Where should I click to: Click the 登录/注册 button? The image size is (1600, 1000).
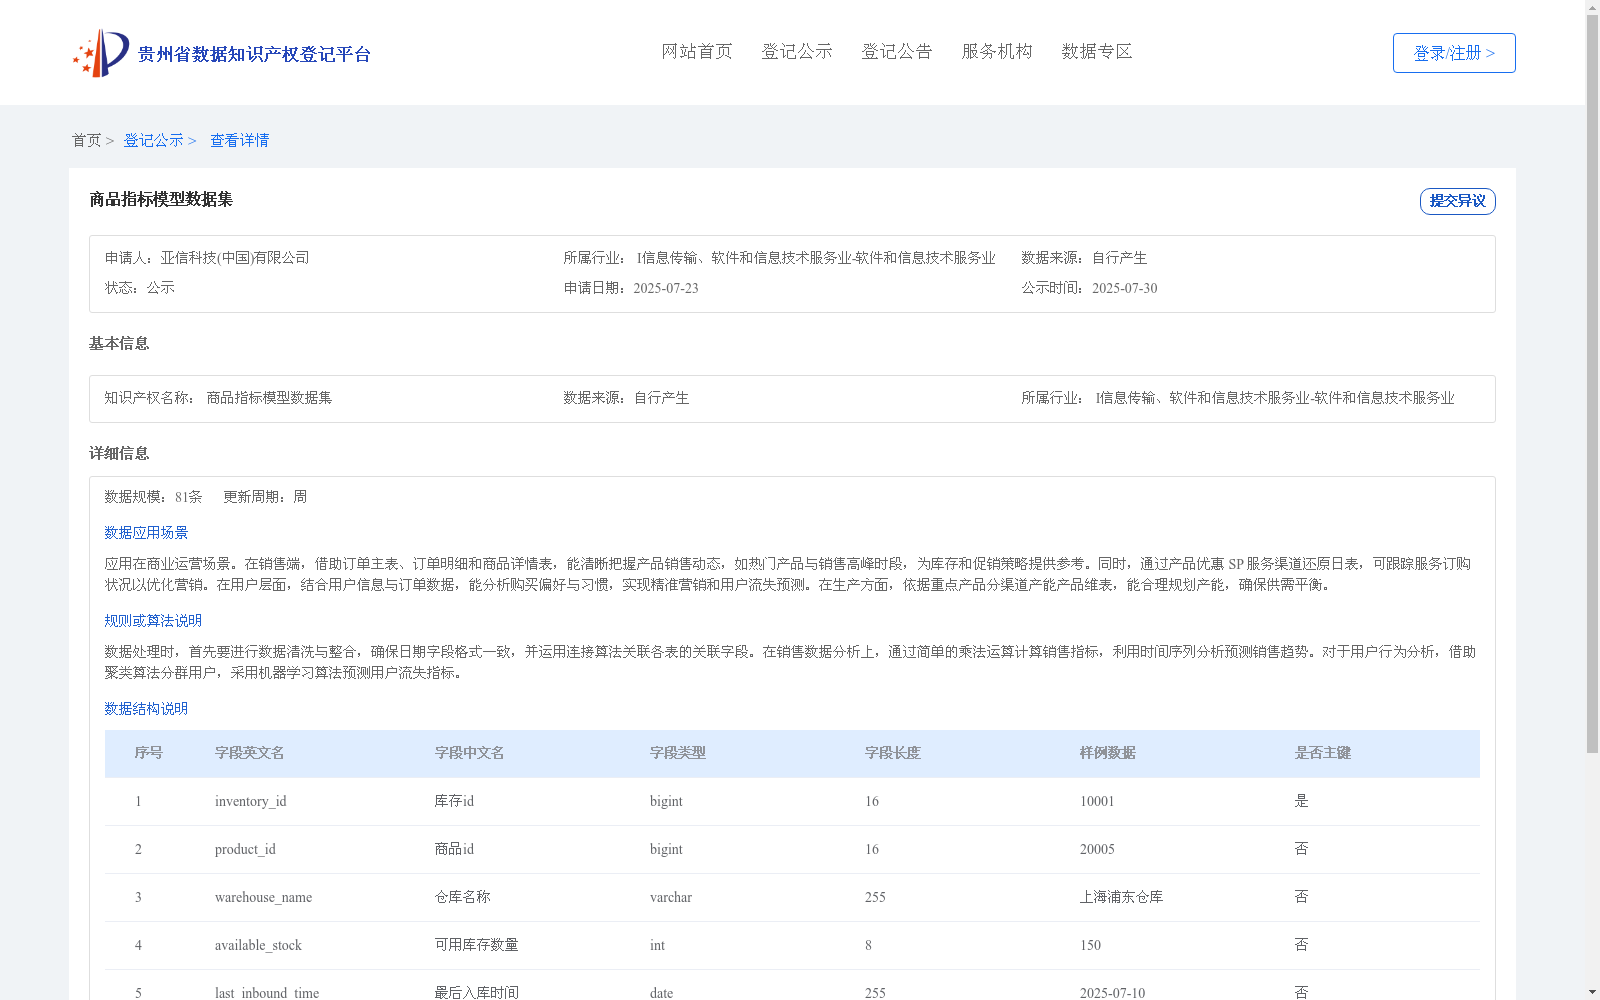pos(1454,53)
